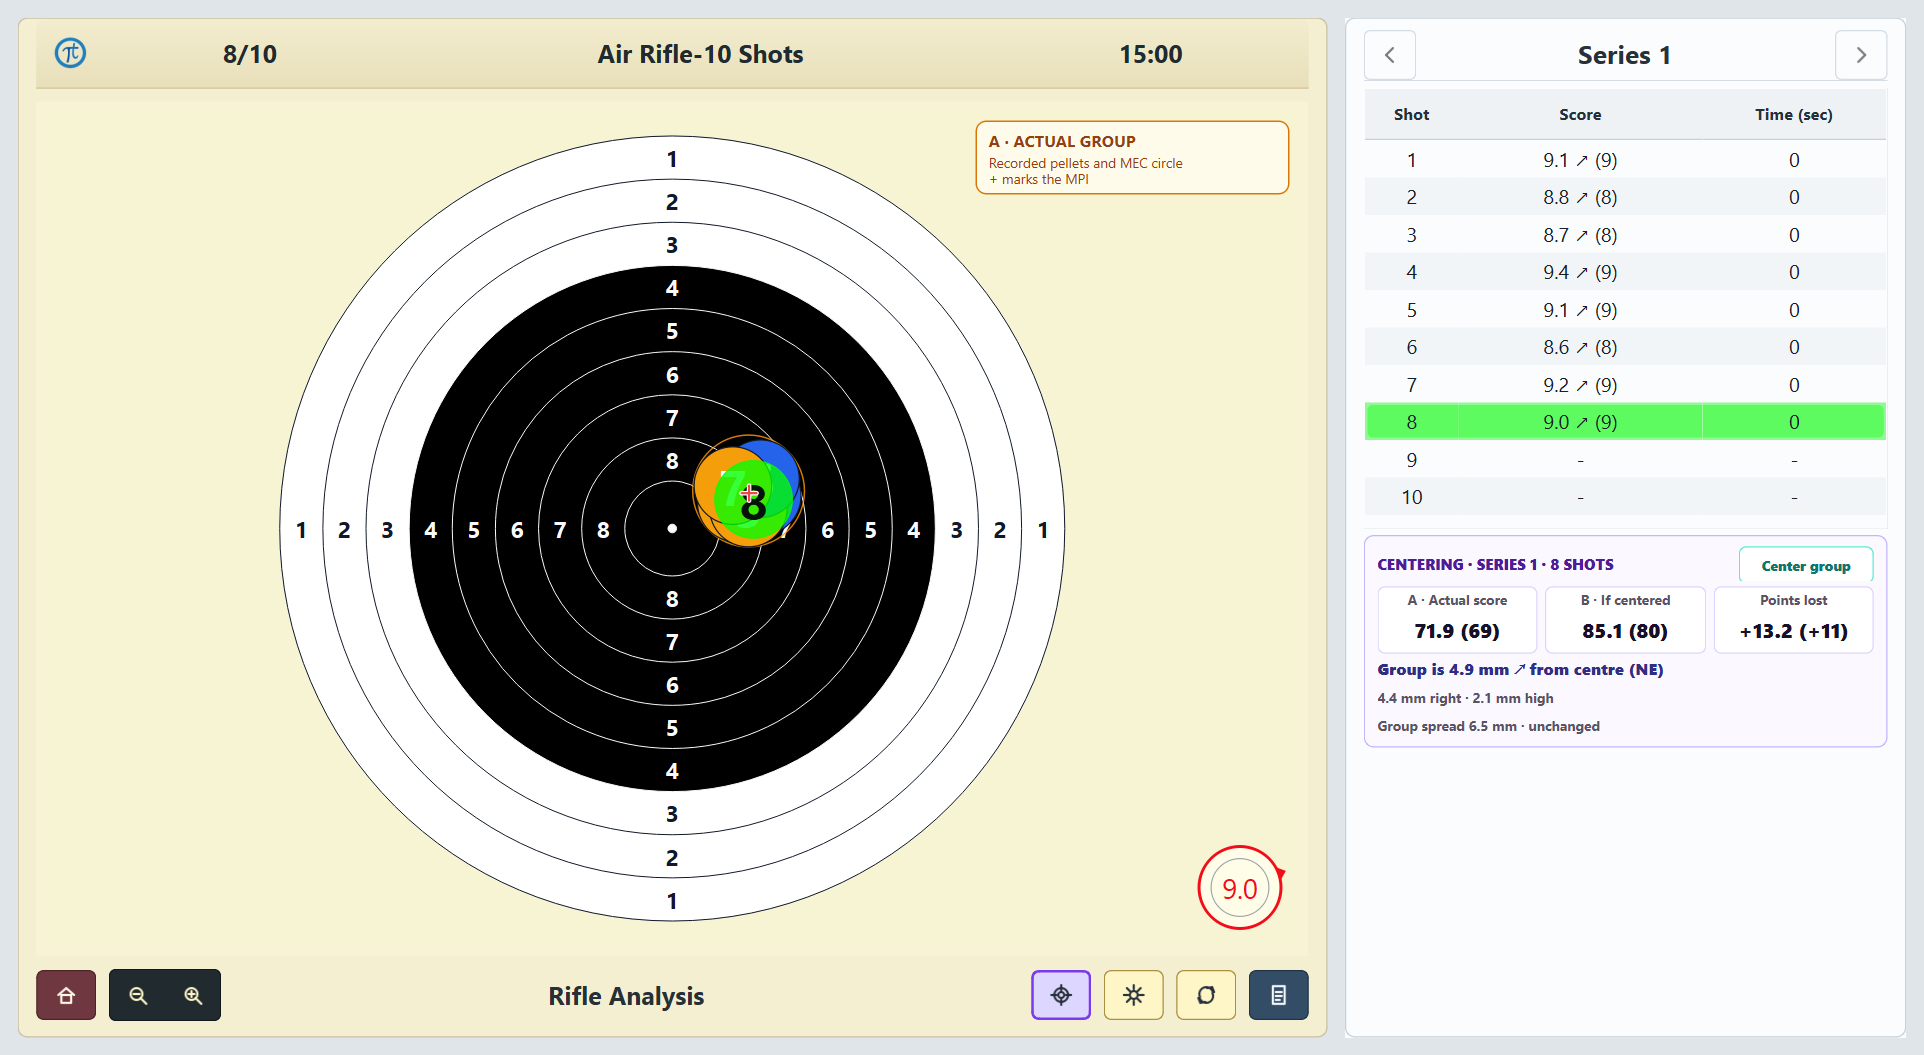This screenshot has width=1924, height=1055.
Task: Click the sun brightness icon button
Action: pyautogui.click(x=1133, y=995)
